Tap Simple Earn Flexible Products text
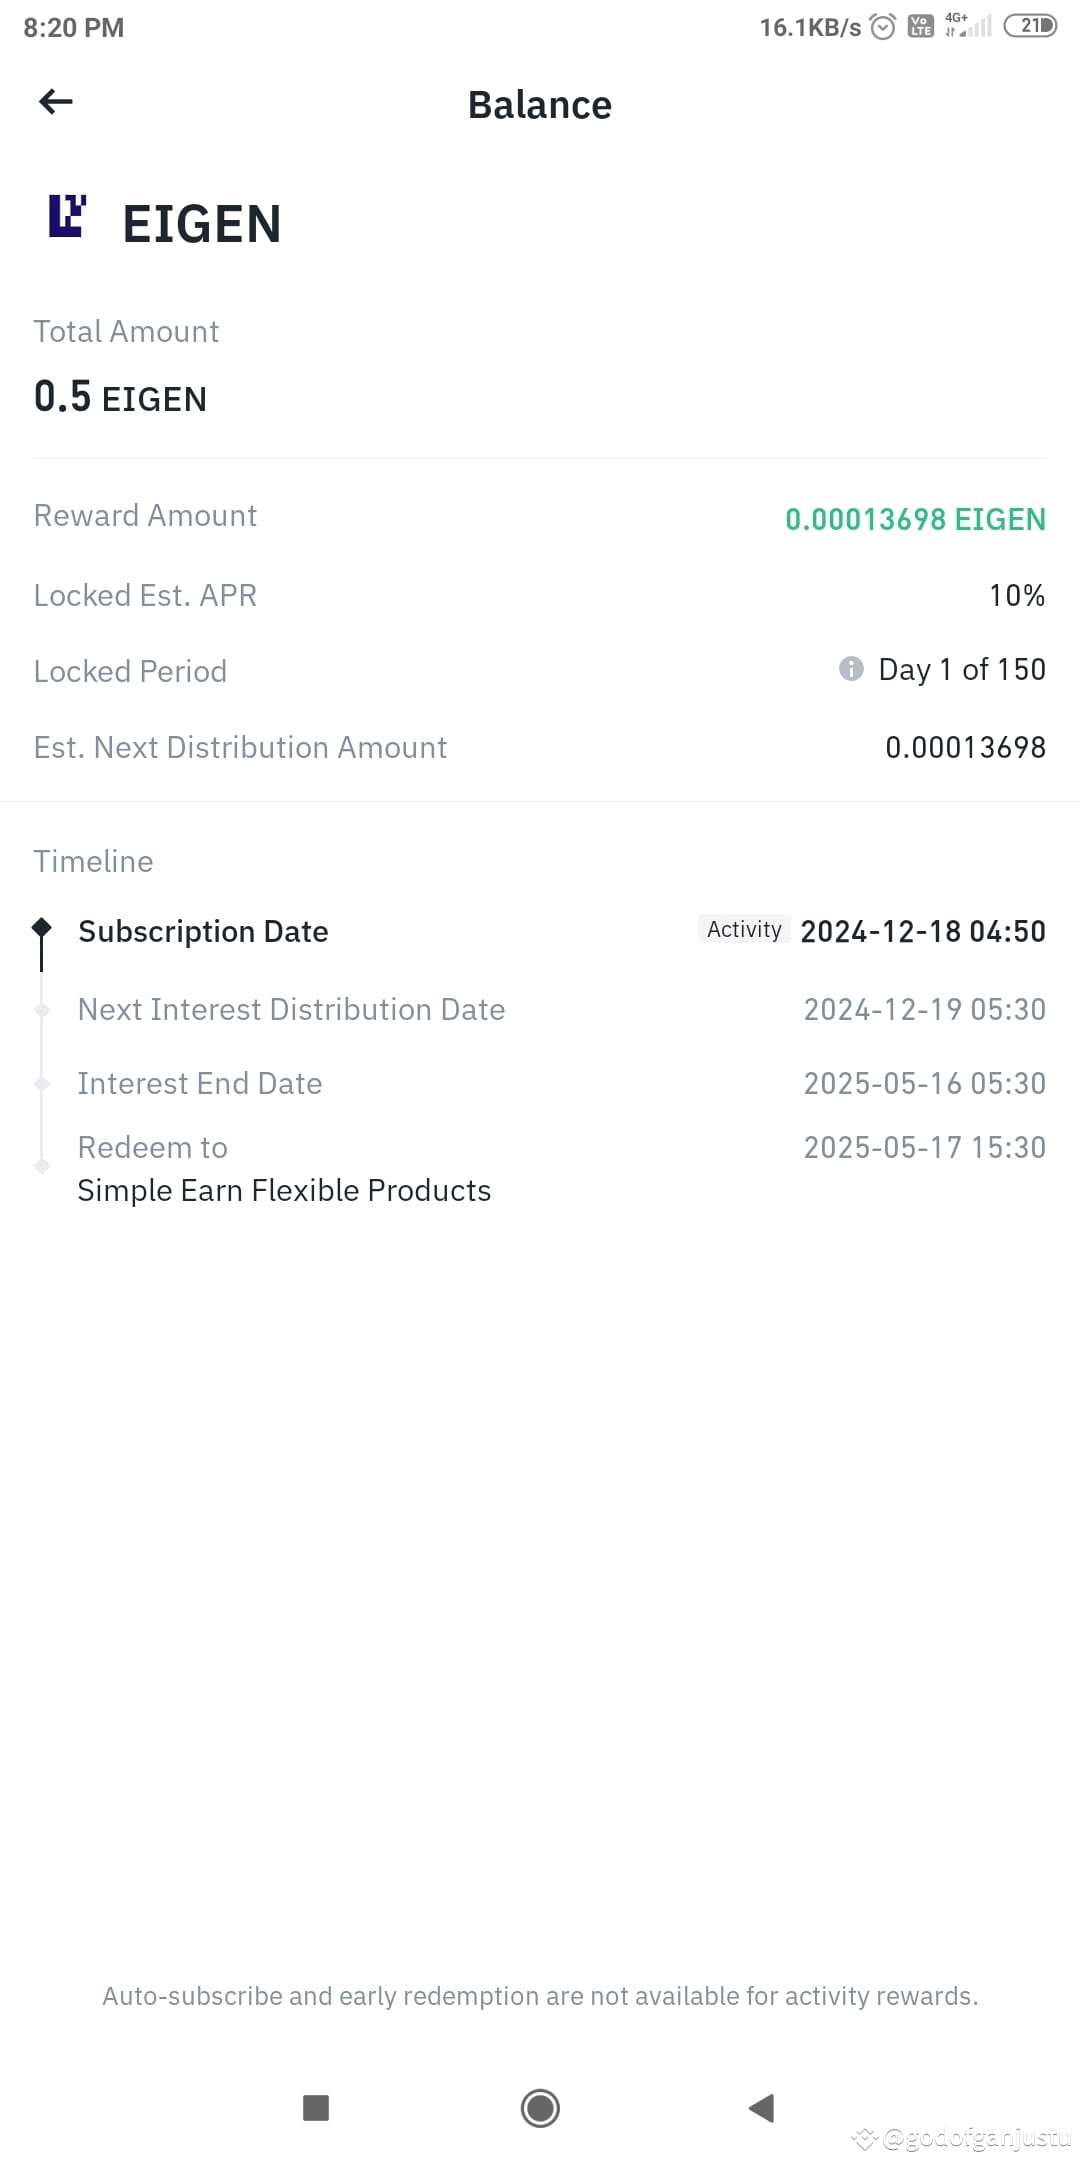The height and width of the screenshot is (2160, 1080). coord(284,1190)
